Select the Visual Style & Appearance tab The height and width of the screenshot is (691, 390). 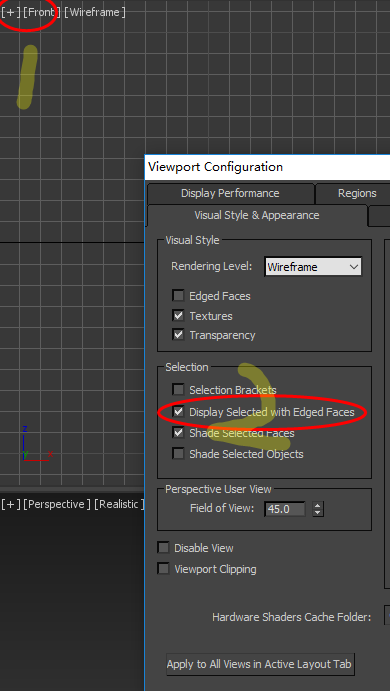257,215
